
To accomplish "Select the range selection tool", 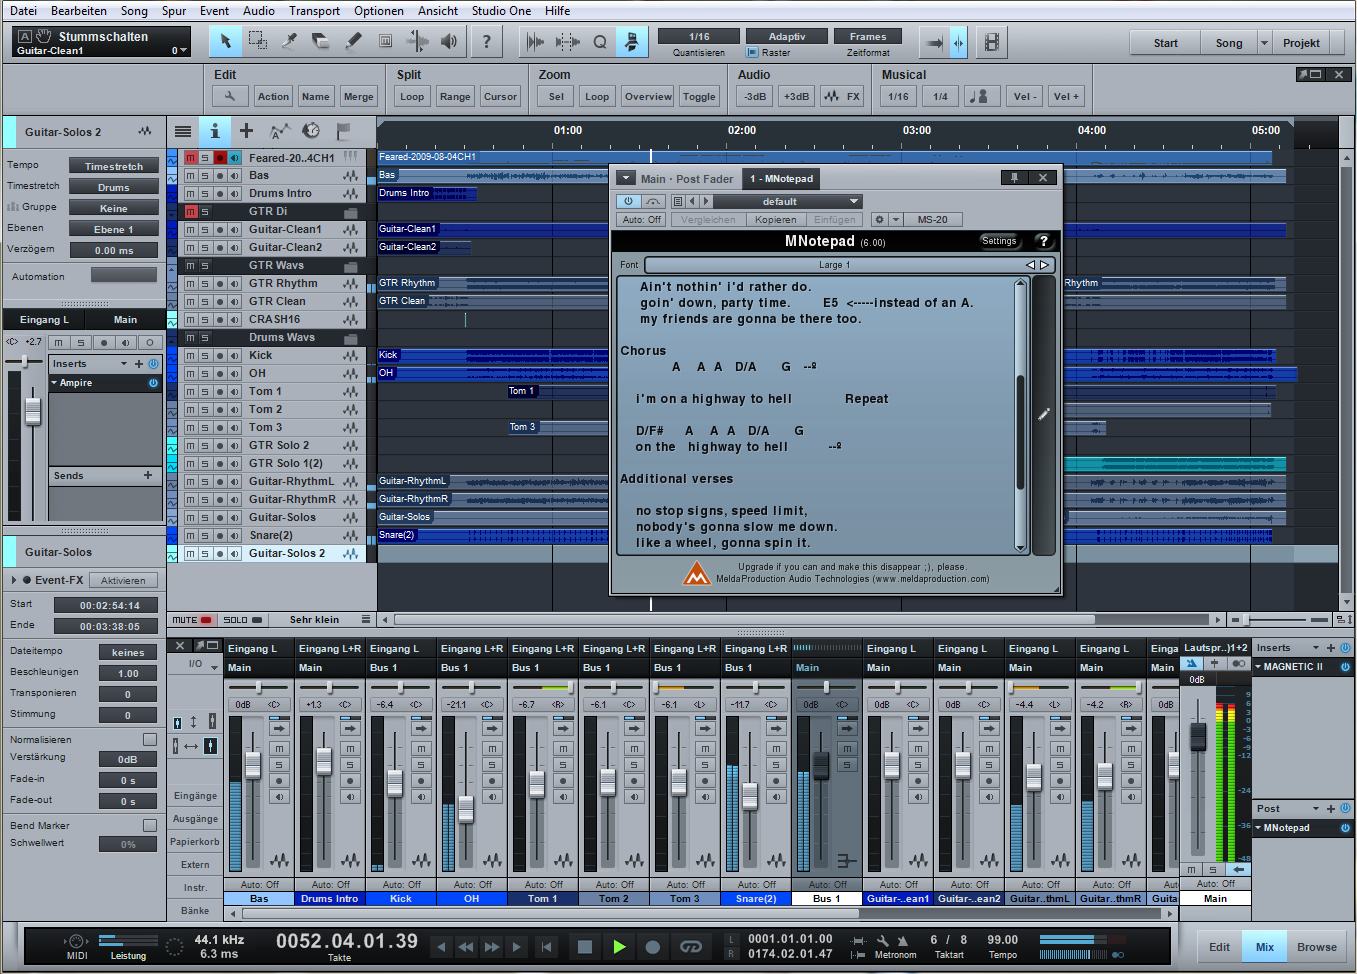I will pos(257,42).
